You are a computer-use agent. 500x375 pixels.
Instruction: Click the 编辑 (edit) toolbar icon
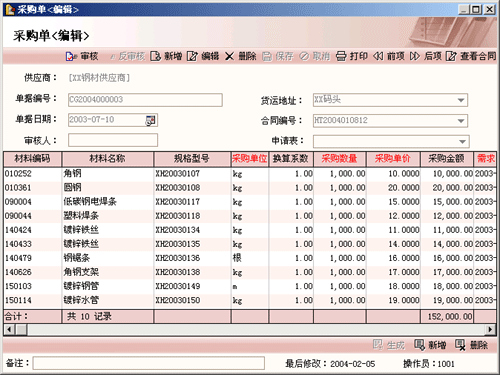point(192,56)
